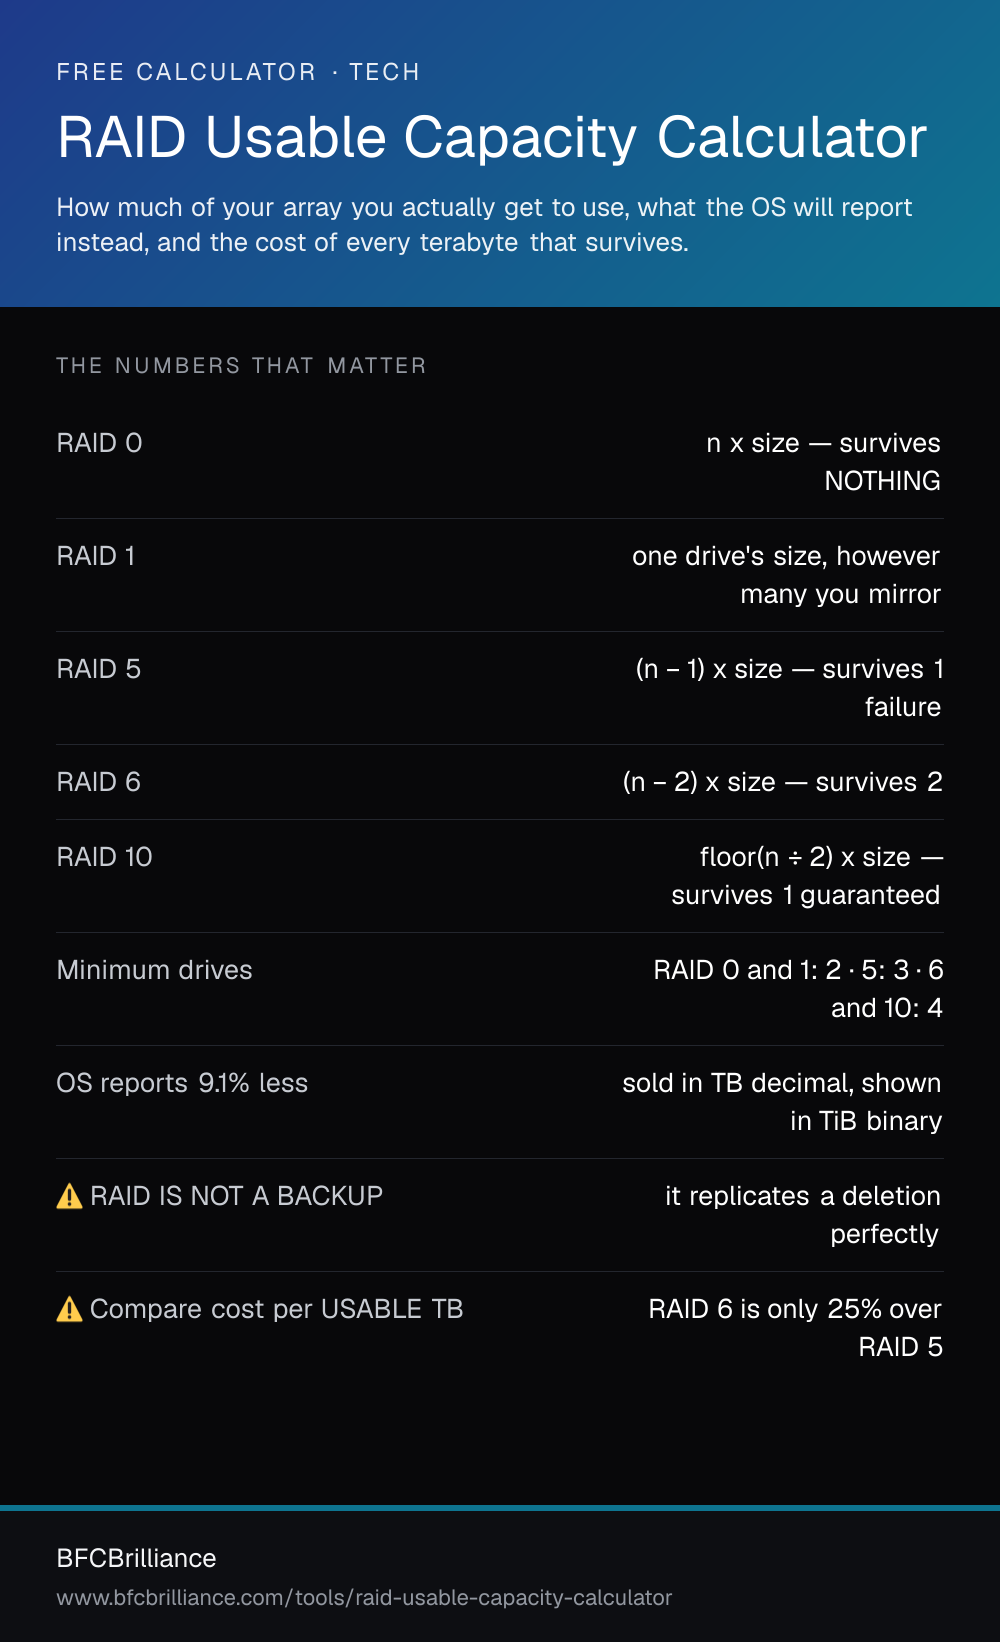Select the RAID 10 row label

tap(105, 857)
